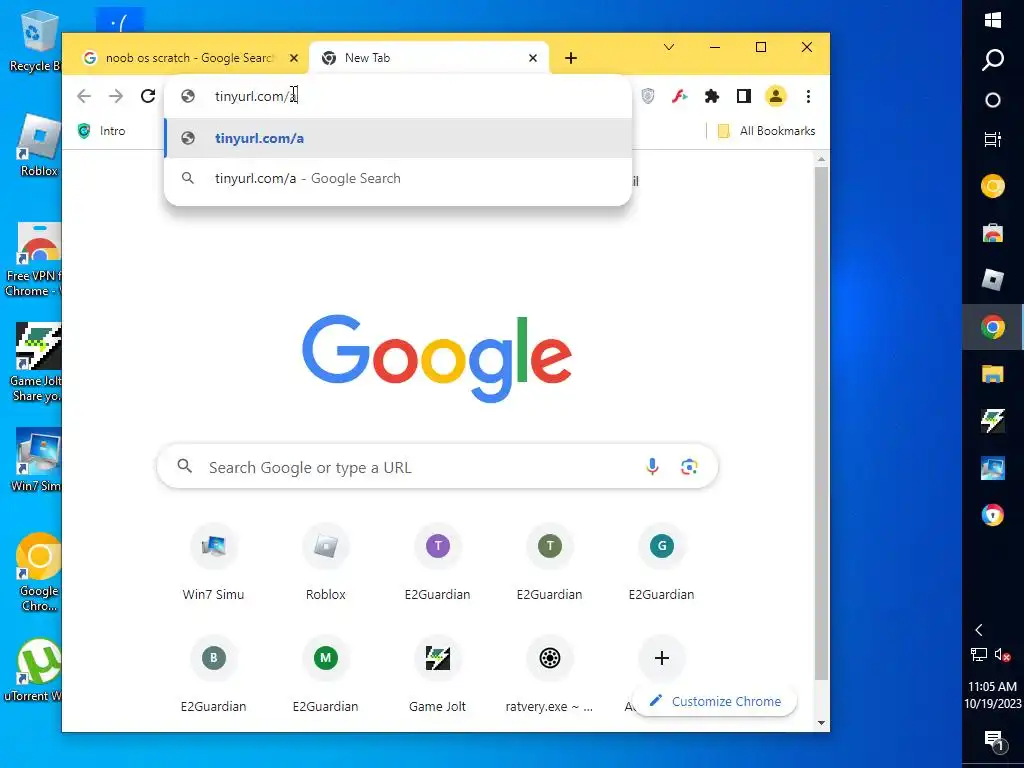Click the muted volume tray icon

coord(1002,654)
